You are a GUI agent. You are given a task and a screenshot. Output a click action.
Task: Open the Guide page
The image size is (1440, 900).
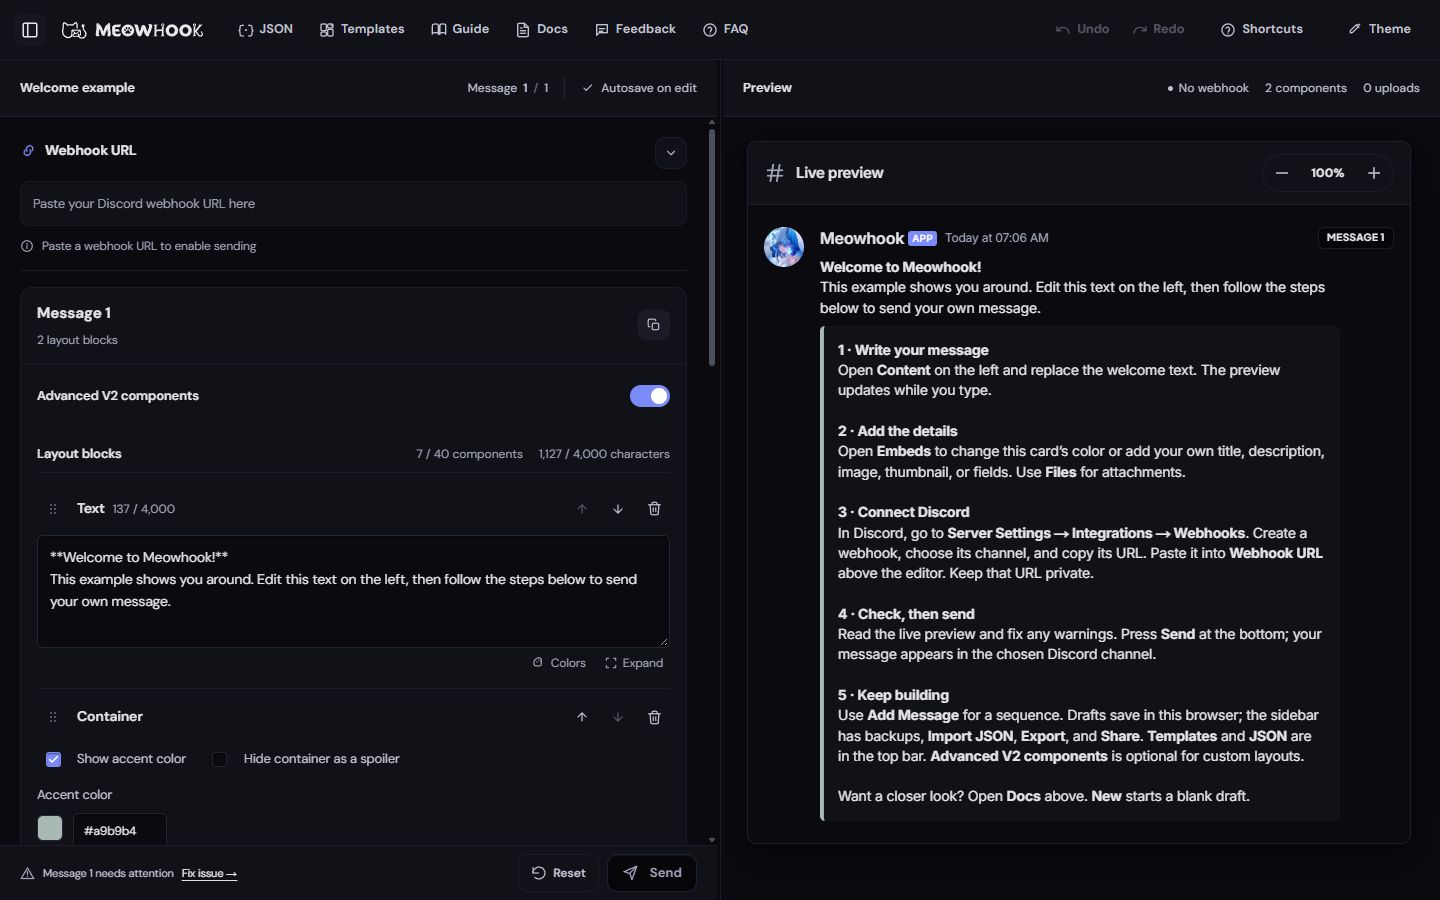[460, 29]
